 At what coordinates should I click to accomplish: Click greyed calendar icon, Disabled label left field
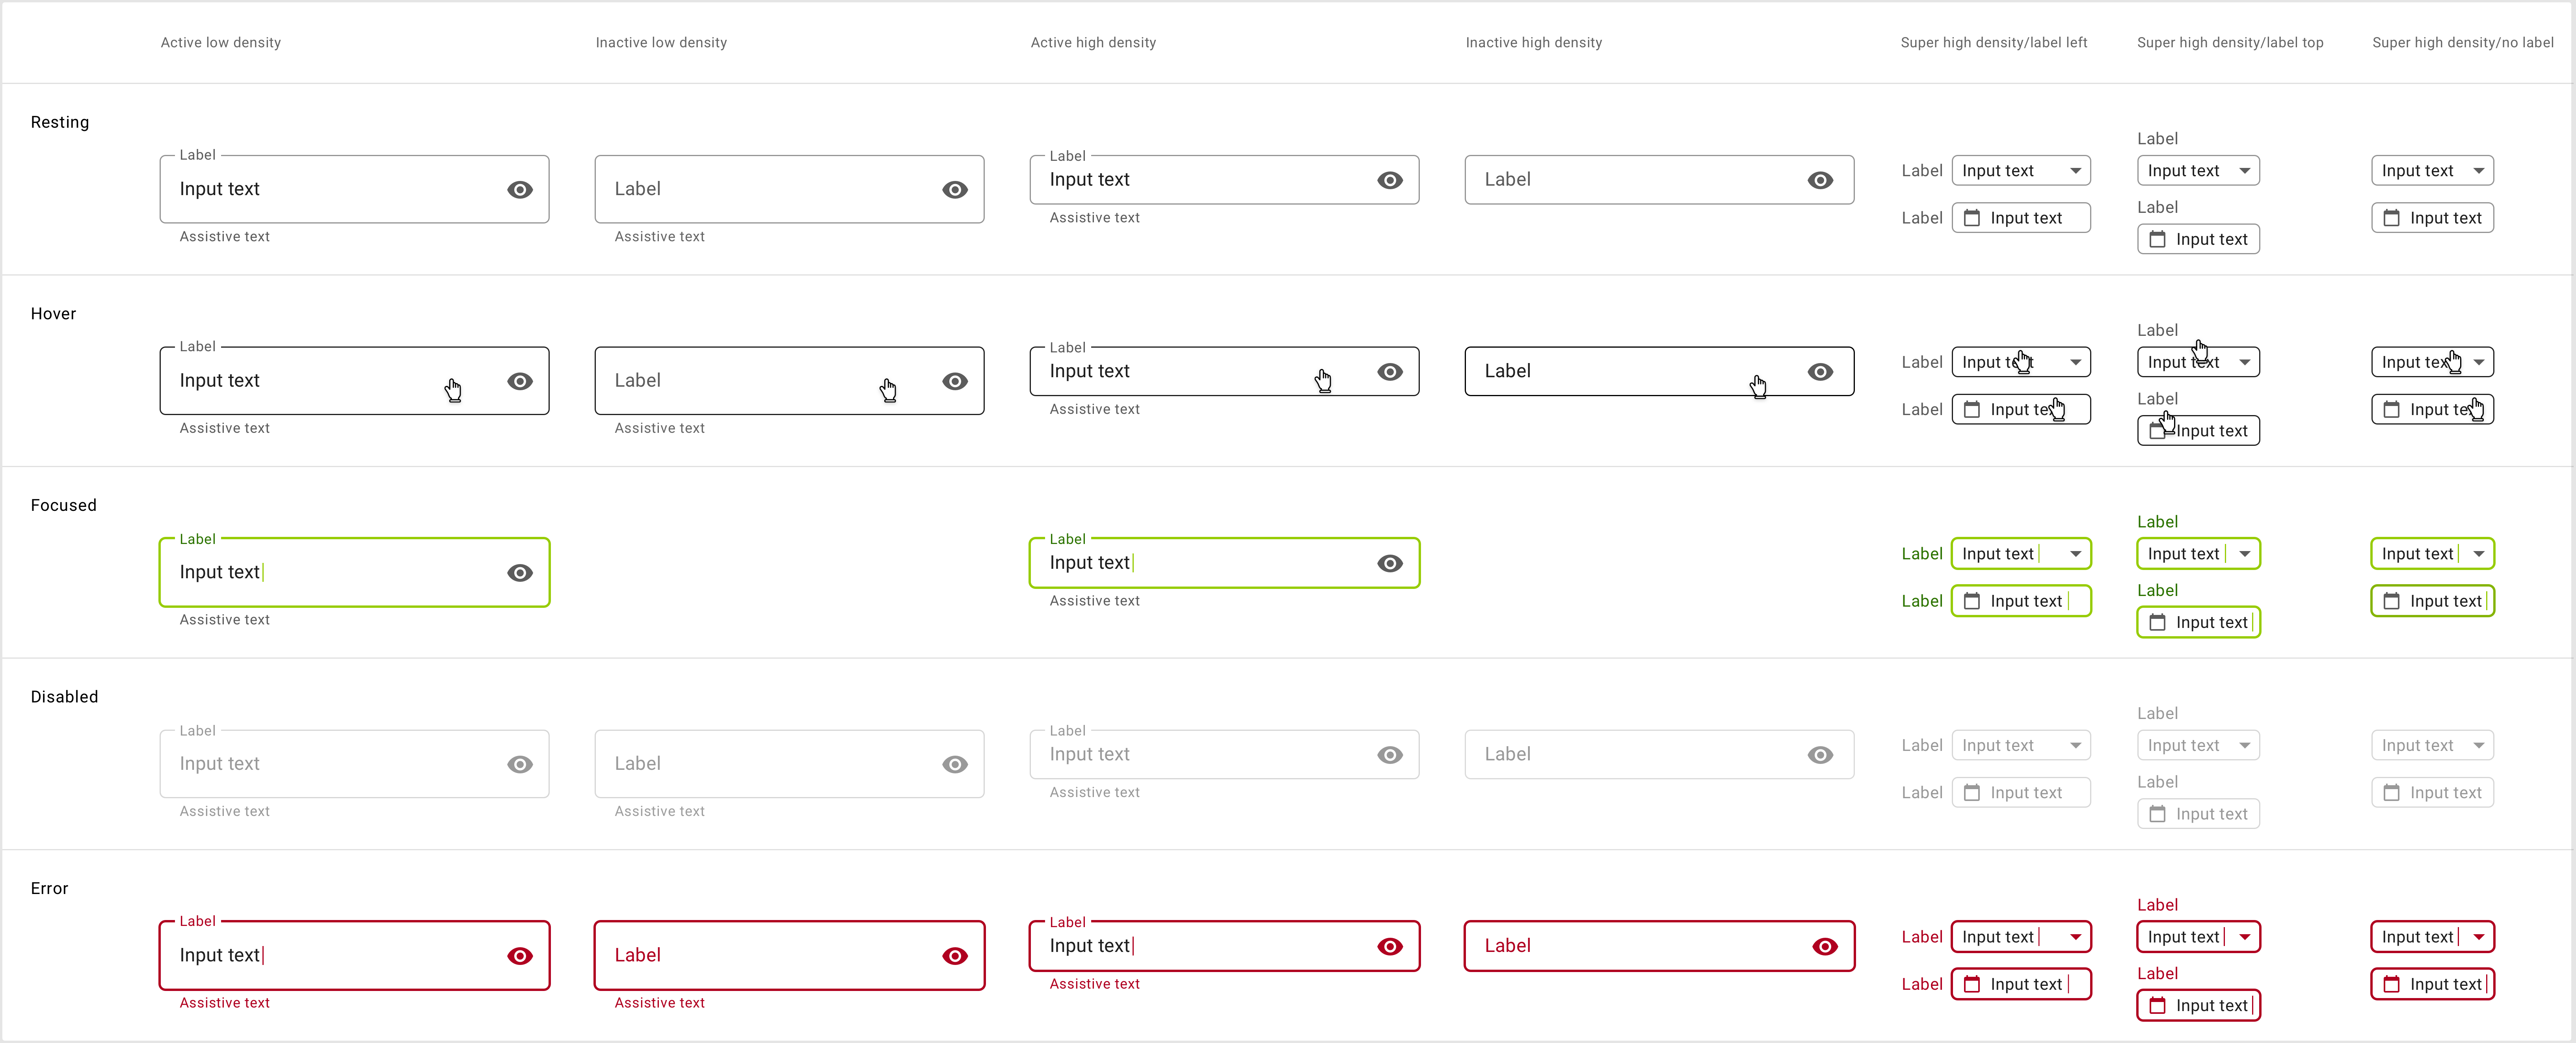(x=1971, y=792)
